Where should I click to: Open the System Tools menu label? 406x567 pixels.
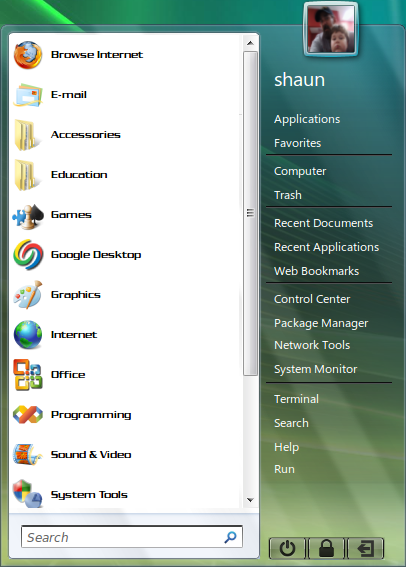point(89,495)
